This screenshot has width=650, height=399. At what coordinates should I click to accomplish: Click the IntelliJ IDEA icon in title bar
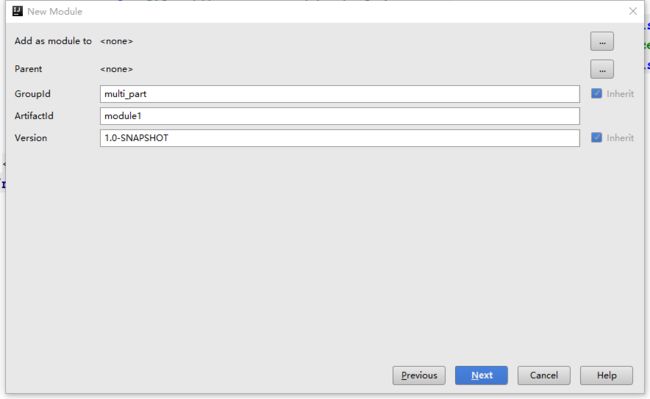point(17,11)
